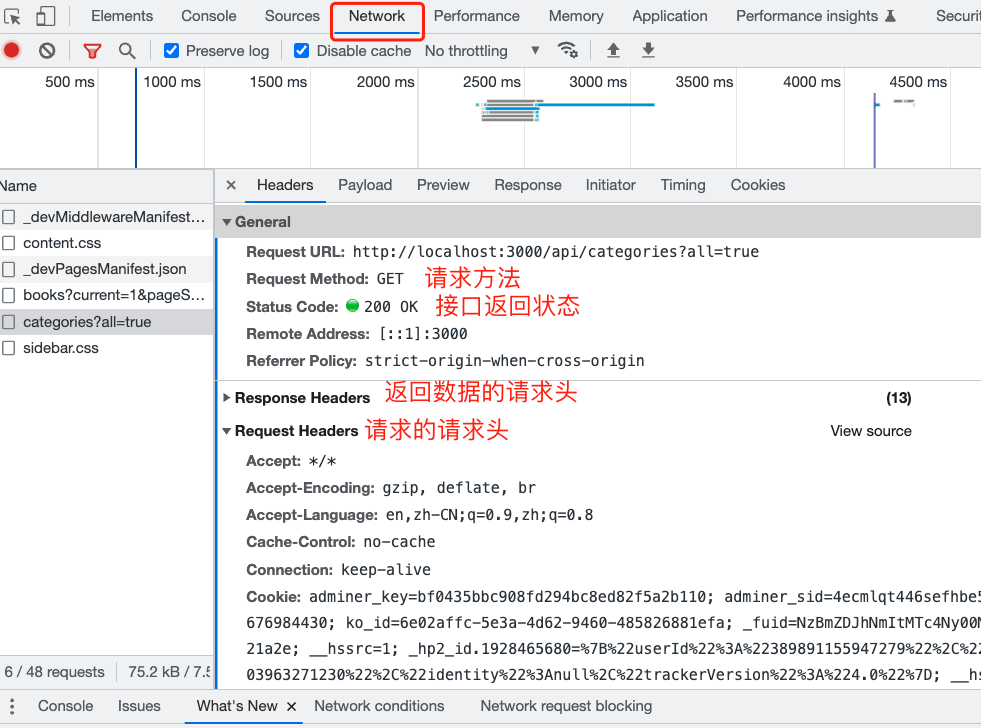This screenshot has height=728, width=981.
Task: Toggle the device toolbar icon
Action: [x=45, y=16]
